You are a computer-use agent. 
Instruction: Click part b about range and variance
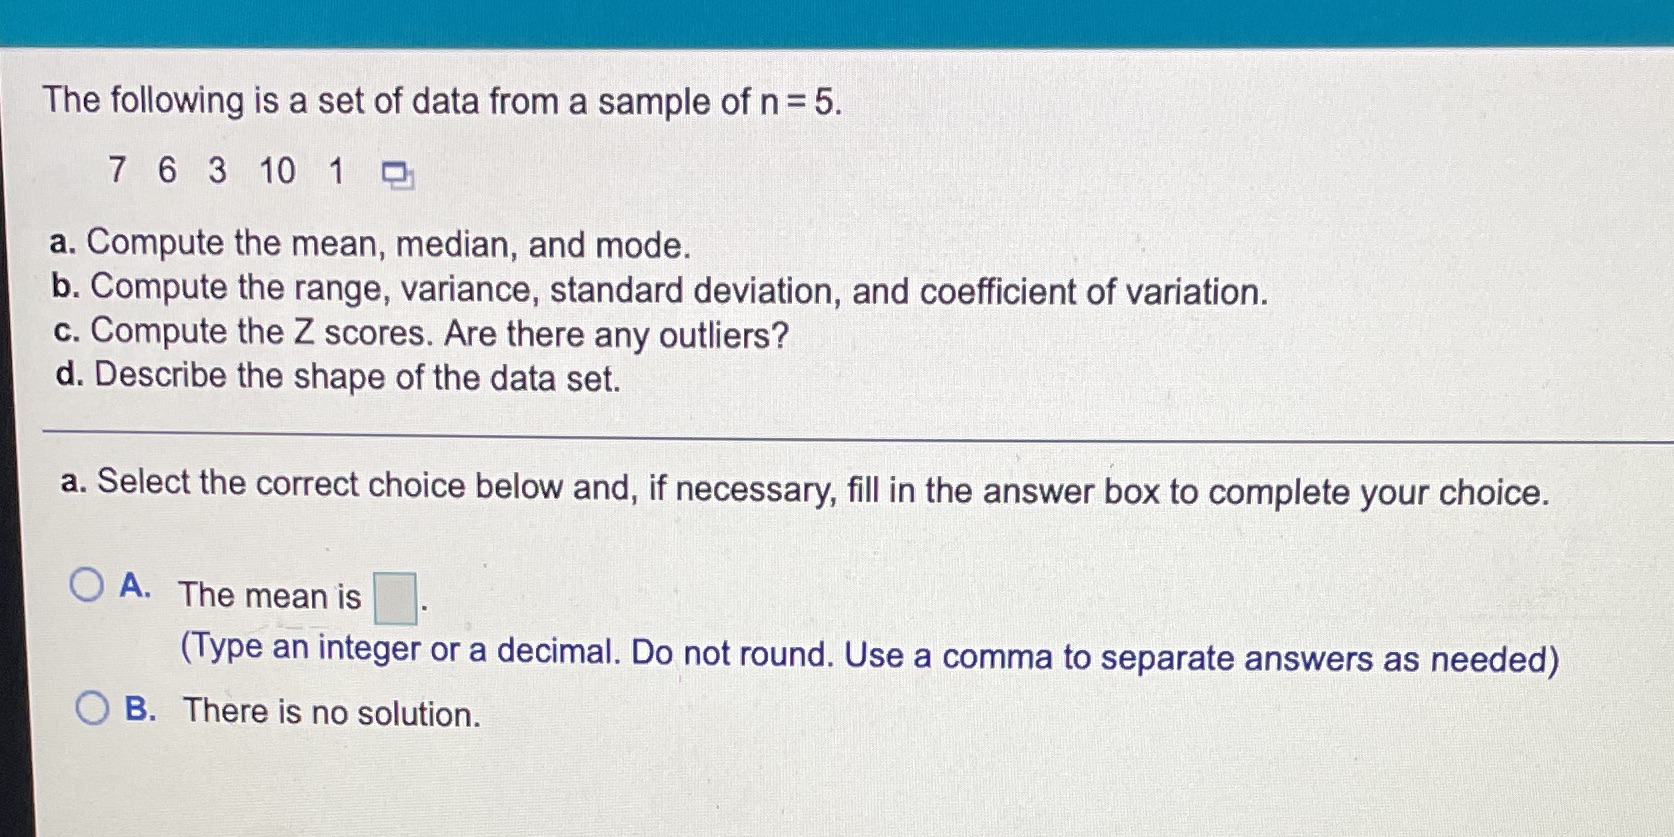pos(660,290)
